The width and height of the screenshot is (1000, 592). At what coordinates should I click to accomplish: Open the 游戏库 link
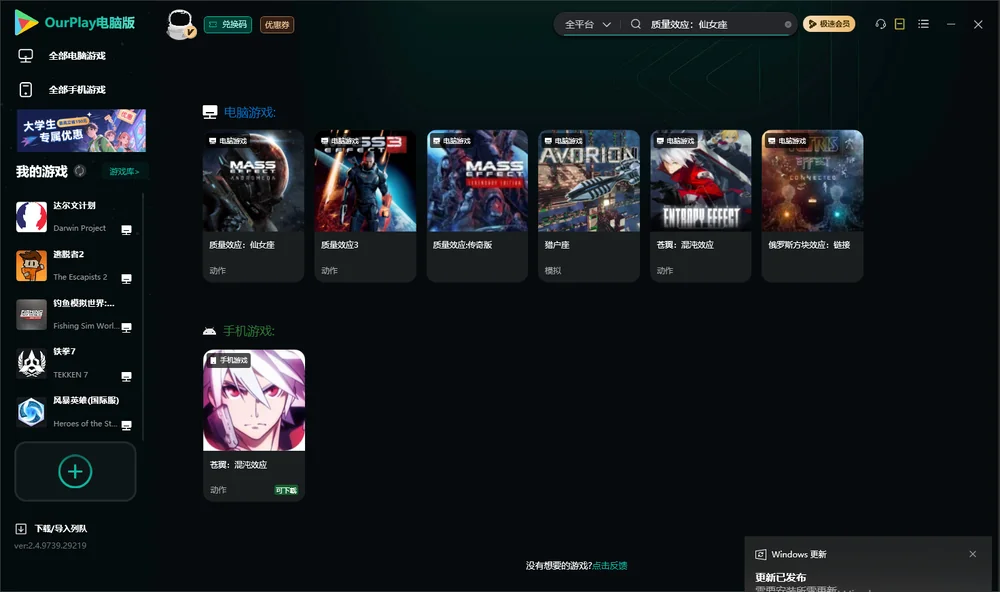pos(124,171)
